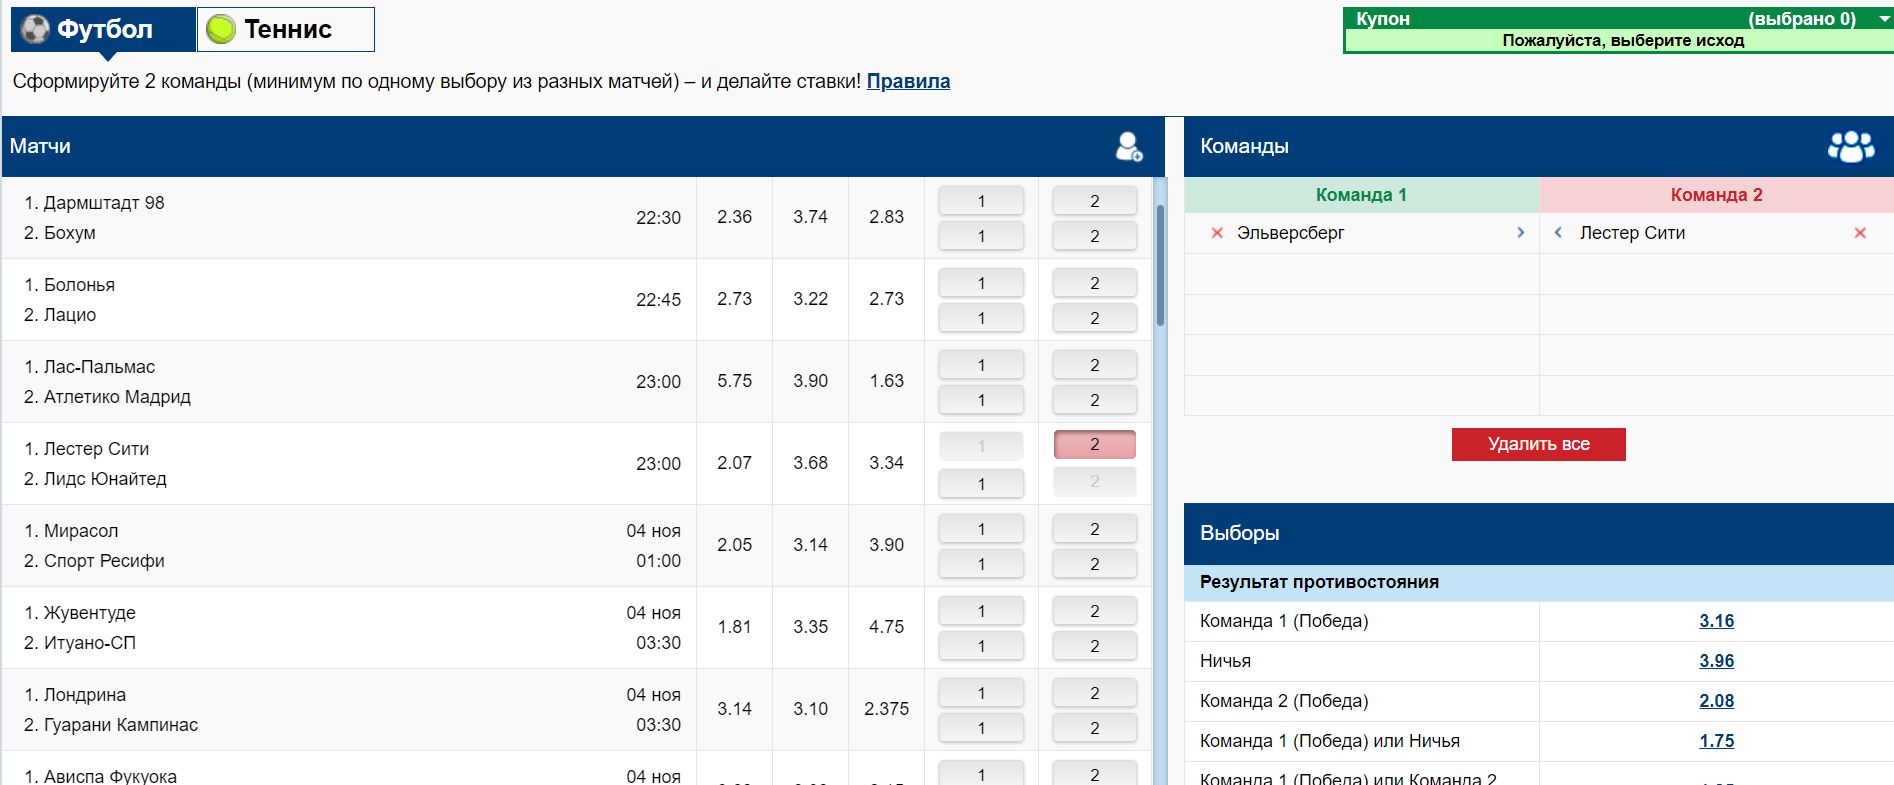Click the 'Результат противостояния' section heading
This screenshot has height=785, width=1894.
(1319, 582)
